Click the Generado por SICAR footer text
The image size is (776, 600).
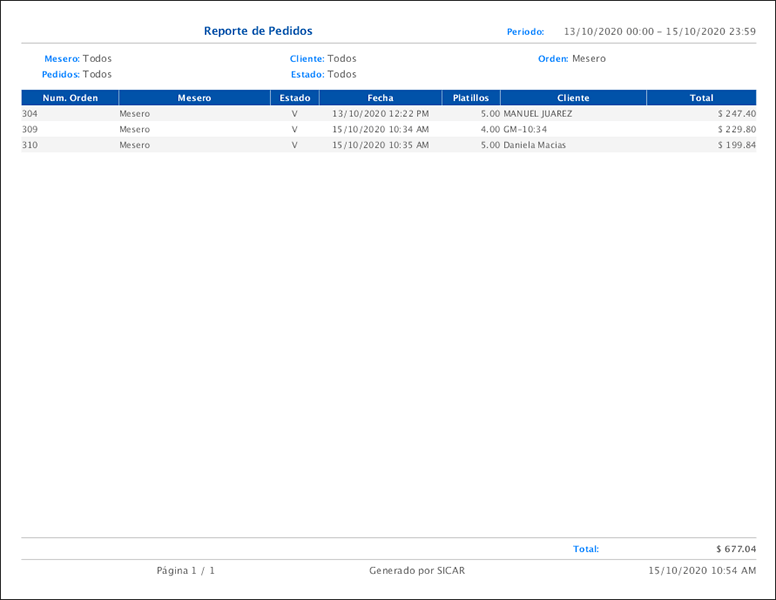(x=416, y=571)
